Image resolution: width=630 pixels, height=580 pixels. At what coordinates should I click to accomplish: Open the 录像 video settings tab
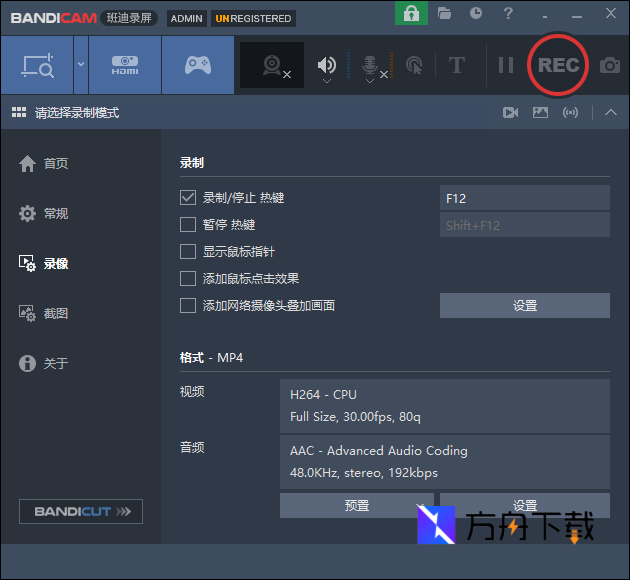(43, 264)
